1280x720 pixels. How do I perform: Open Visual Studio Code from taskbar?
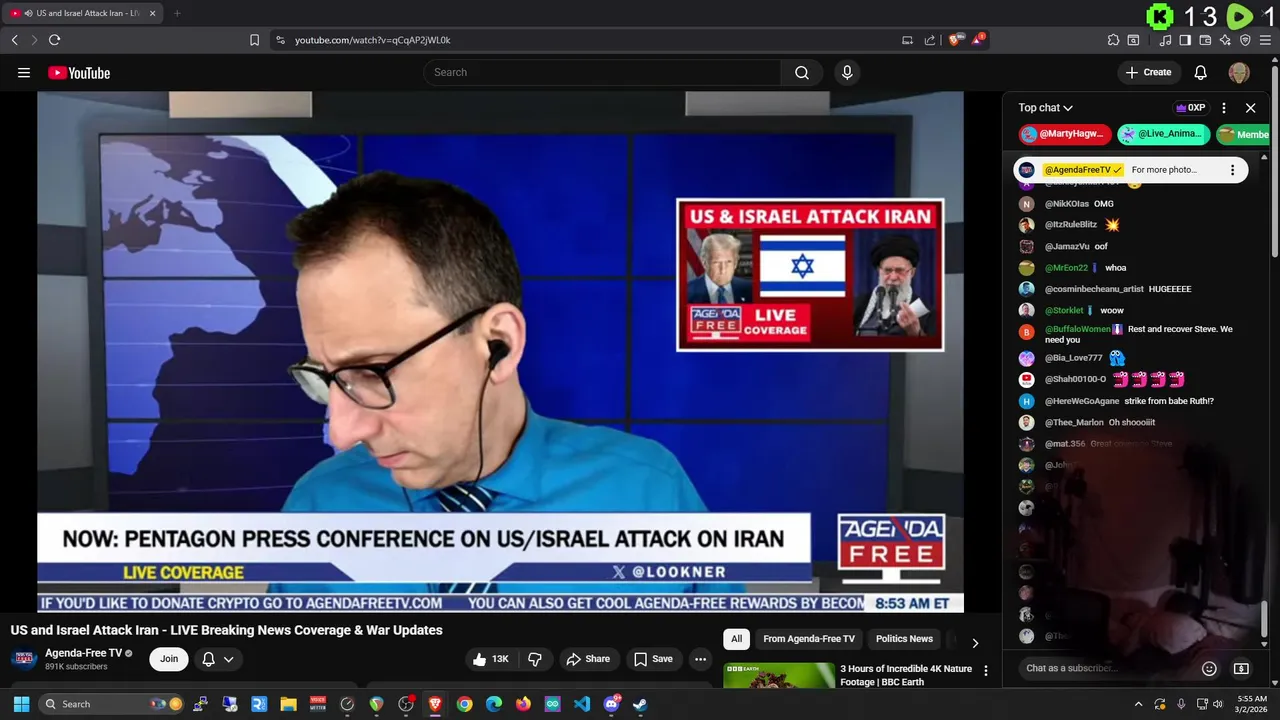point(582,704)
